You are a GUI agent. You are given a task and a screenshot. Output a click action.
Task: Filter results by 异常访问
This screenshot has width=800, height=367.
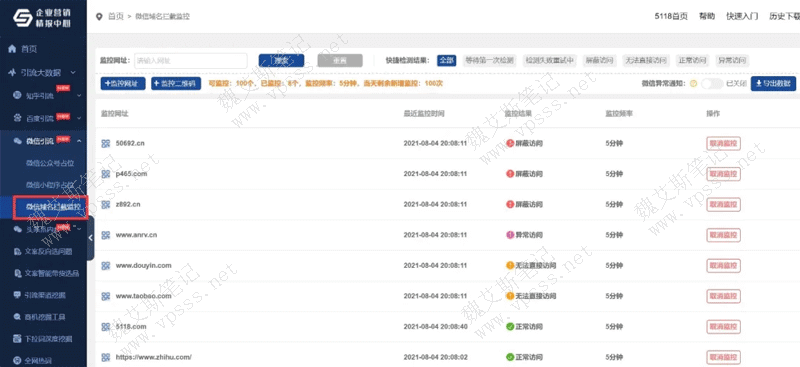pyautogui.click(x=732, y=60)
